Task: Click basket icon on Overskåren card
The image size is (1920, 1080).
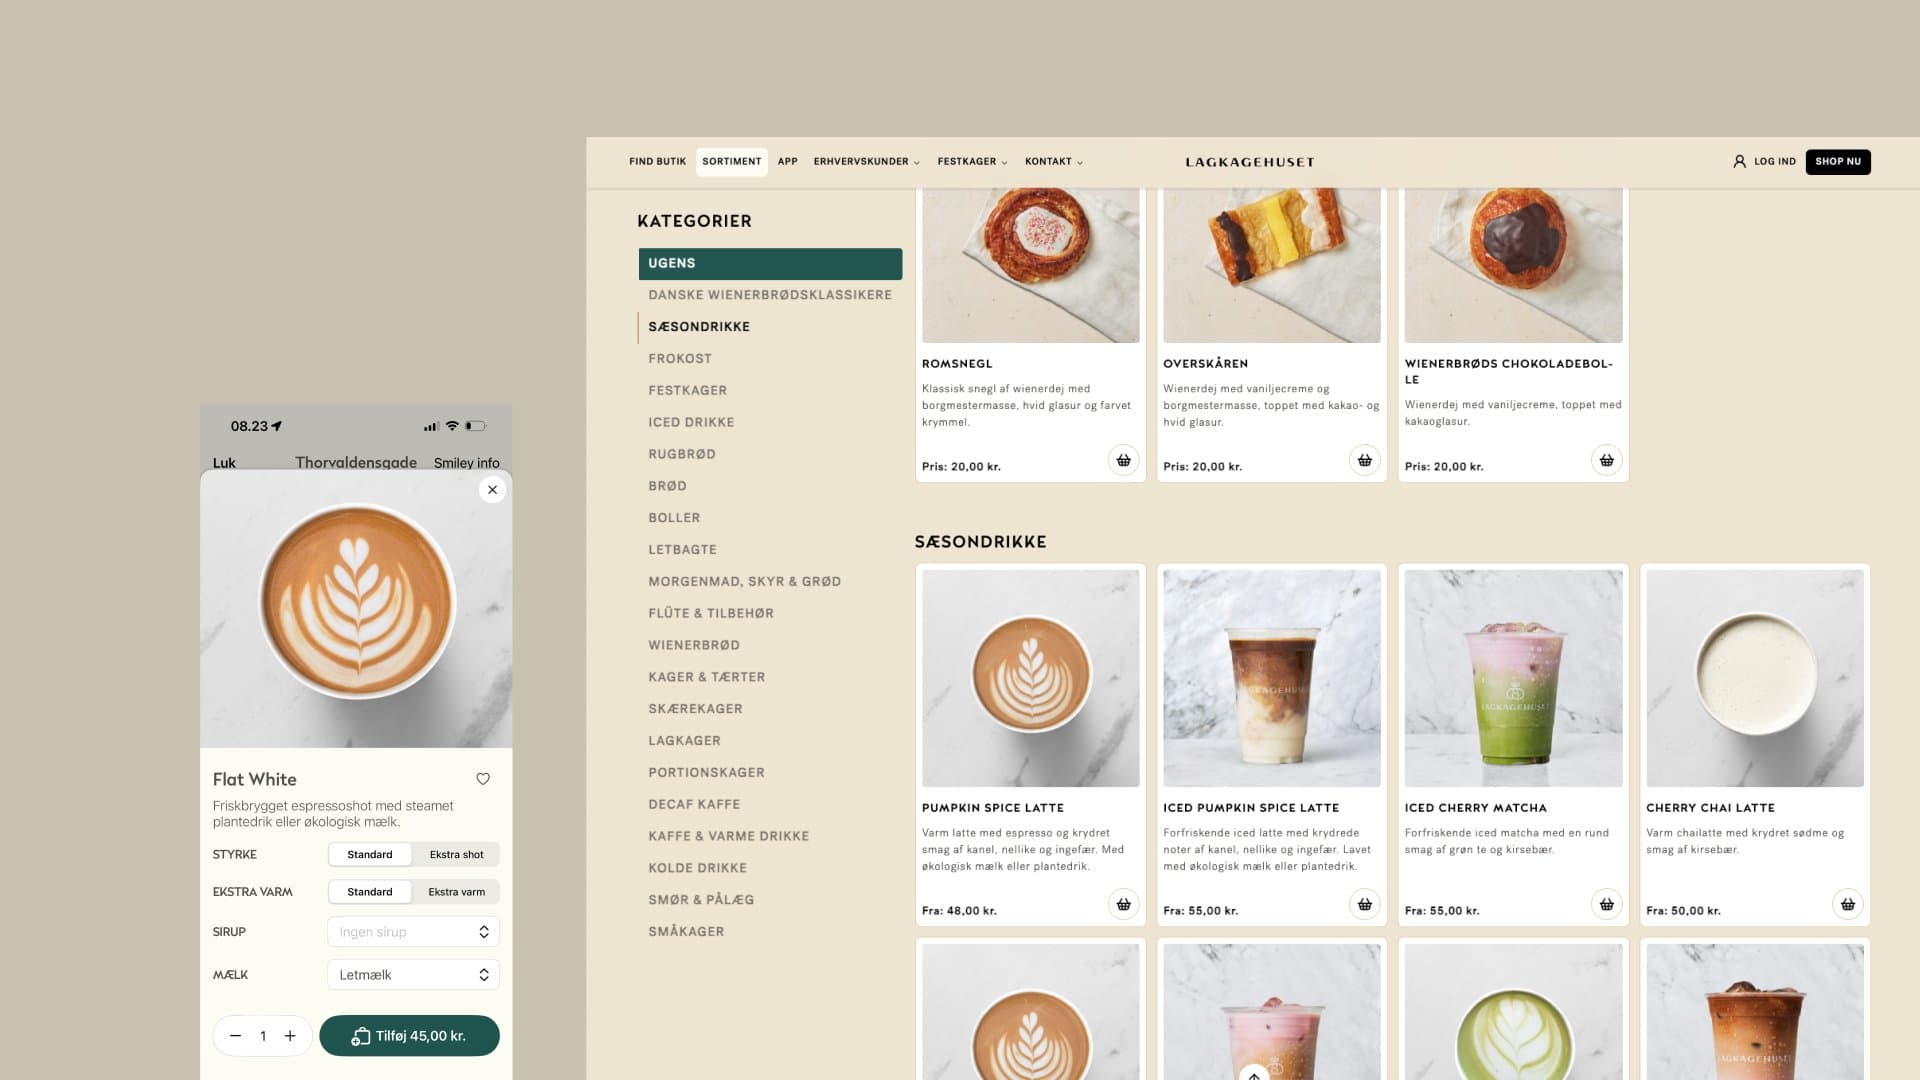Action: 1364,460
